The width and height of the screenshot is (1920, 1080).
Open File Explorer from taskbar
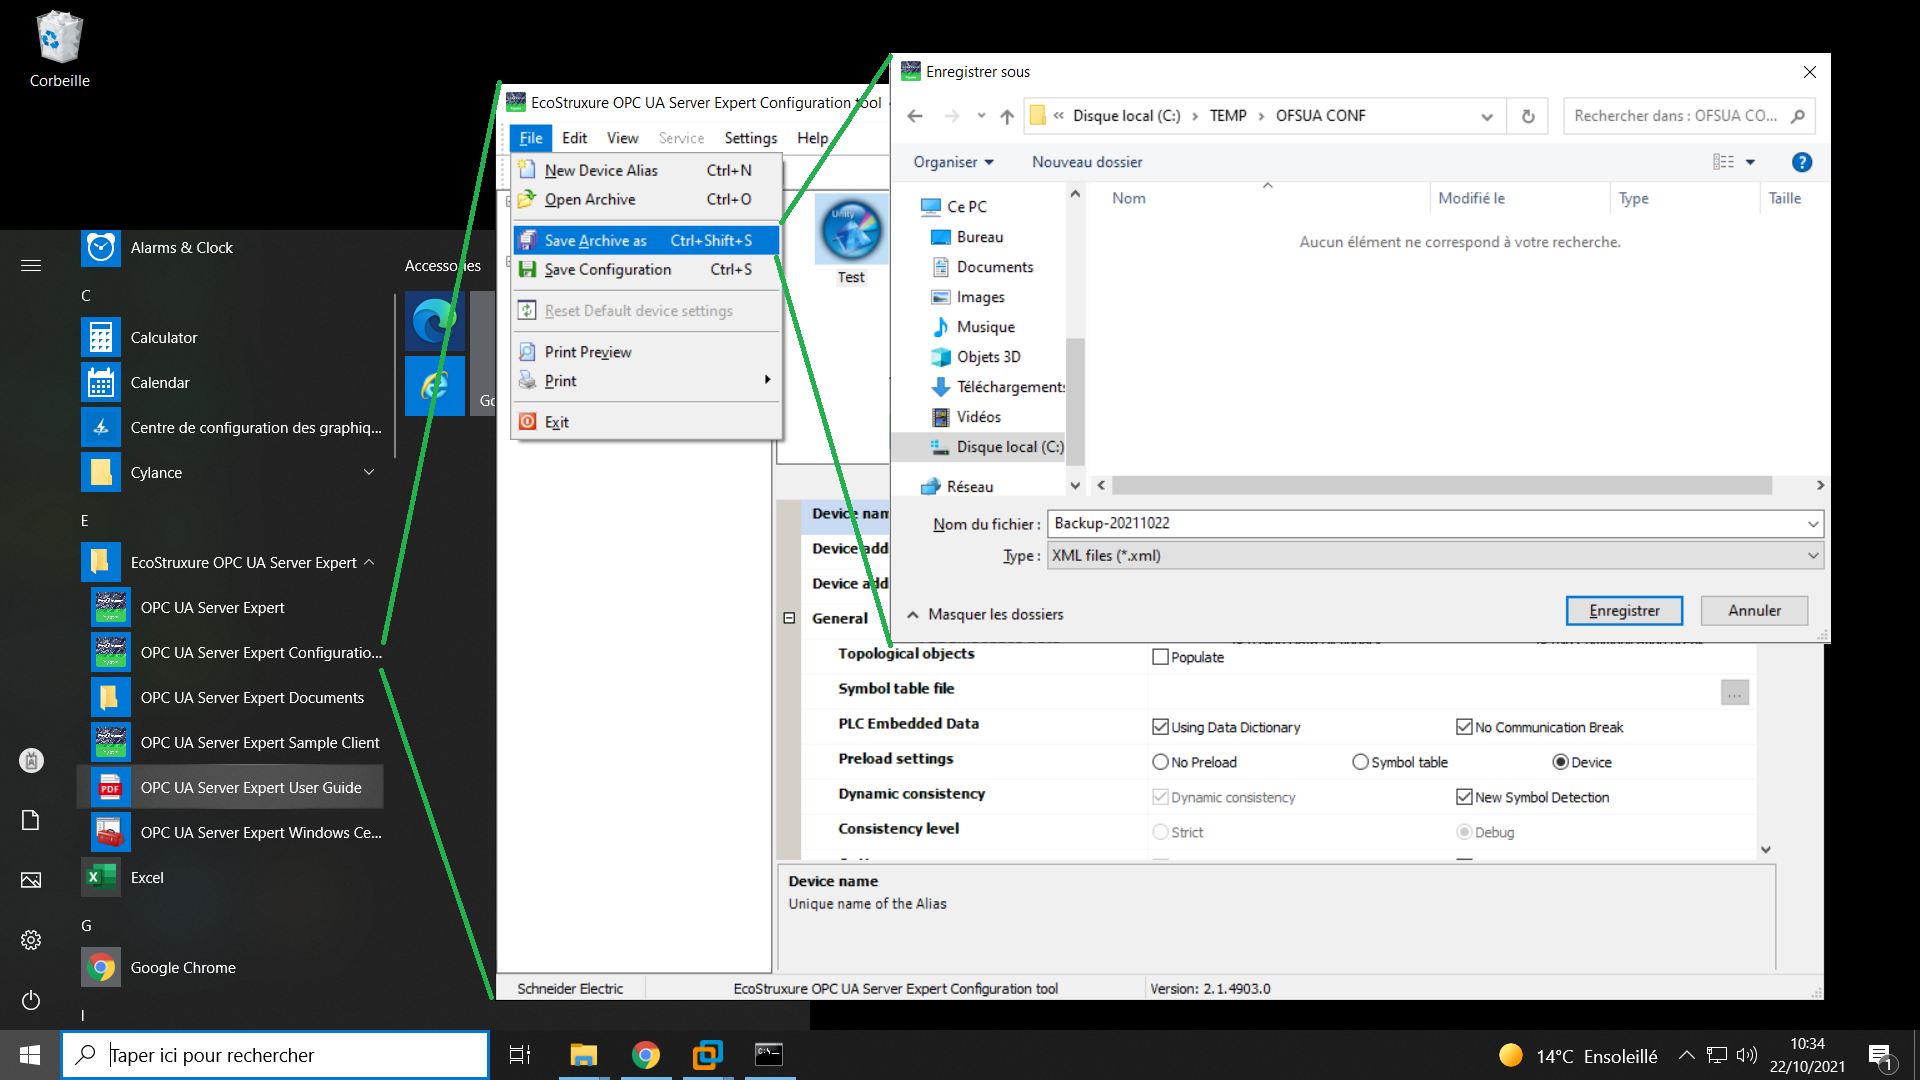[x=583, y=1055]
